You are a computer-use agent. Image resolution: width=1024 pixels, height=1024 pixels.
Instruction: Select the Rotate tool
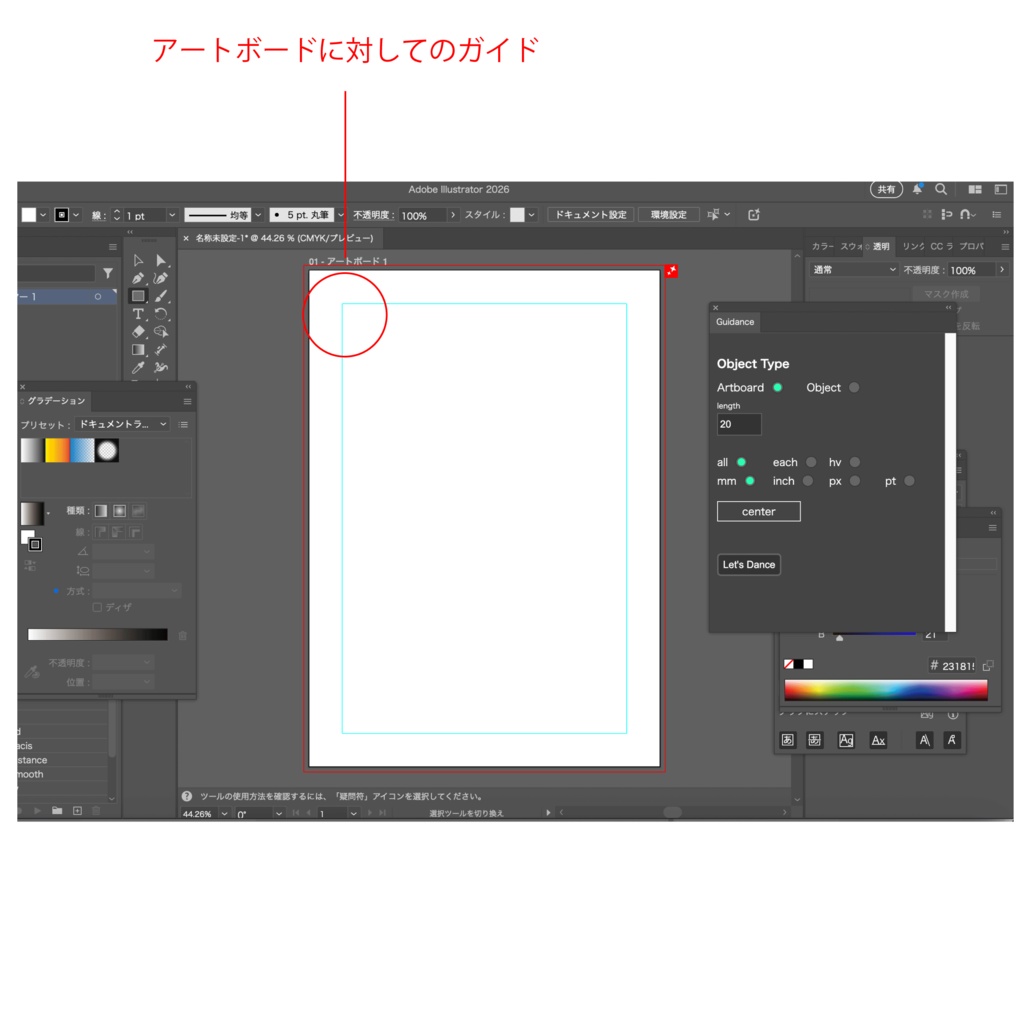click(161, 314)
